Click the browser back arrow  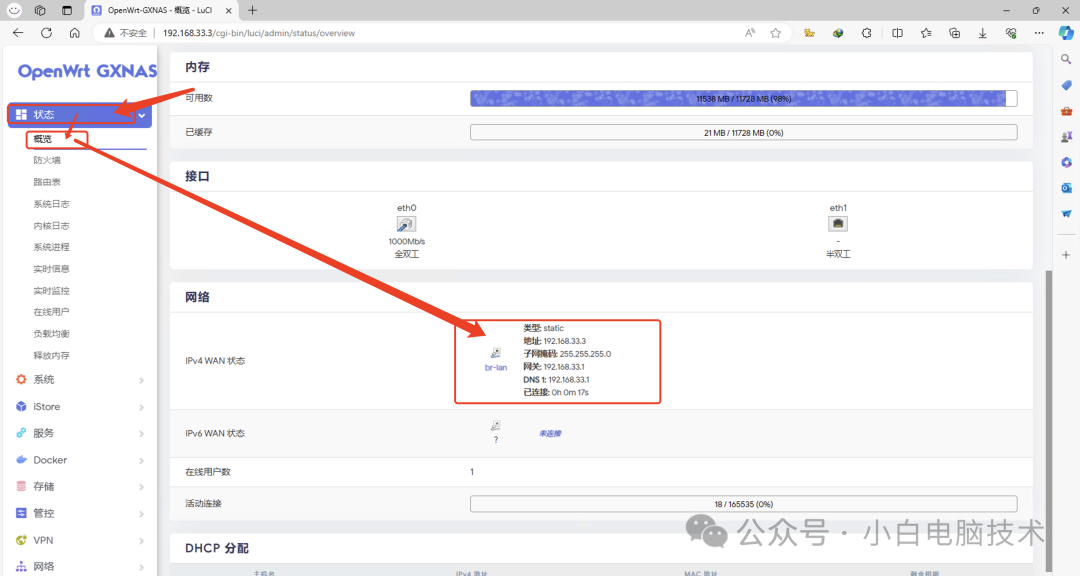pos(18,32)
